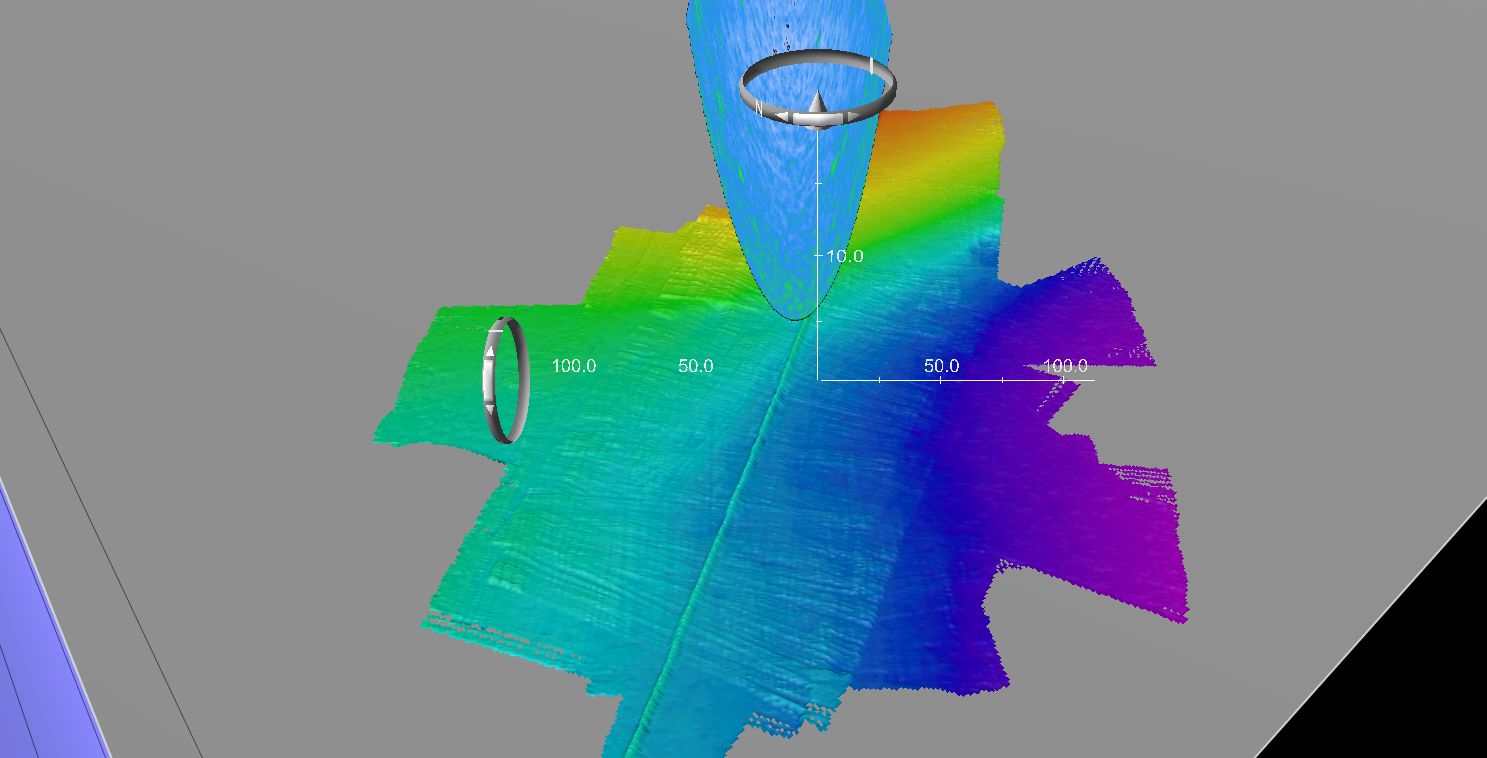Select the upward tilt arrow on the vertical ring
1487x758 pixels.
pyautogui.click(x=490, y=350)
